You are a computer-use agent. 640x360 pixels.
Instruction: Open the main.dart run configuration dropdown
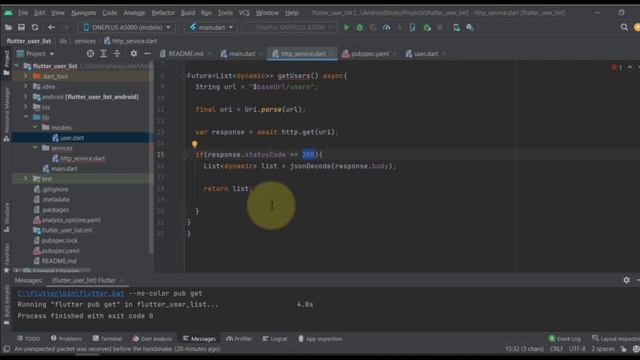tap(211, 27)
